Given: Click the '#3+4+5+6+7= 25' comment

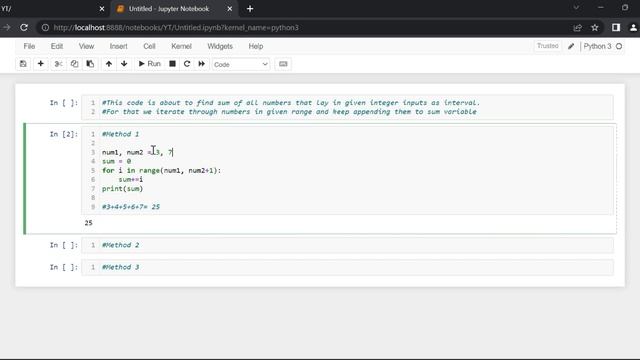Looking at the screenshot, I should (x=131, y=207).
